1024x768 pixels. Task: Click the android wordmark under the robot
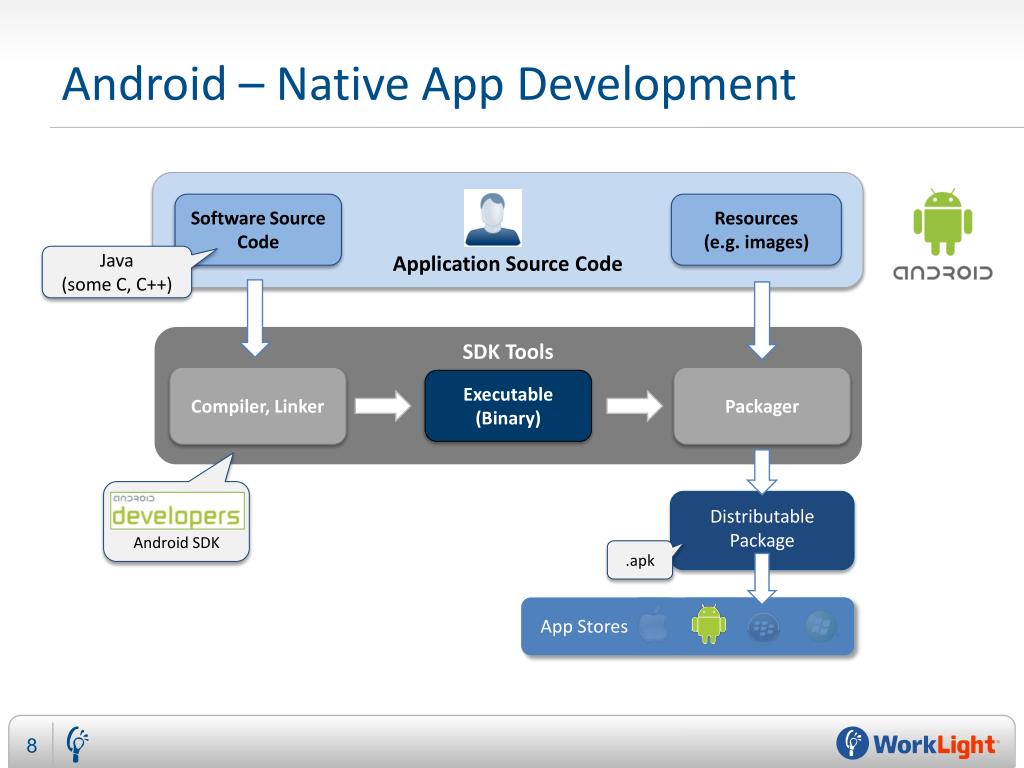coord(942,272)
